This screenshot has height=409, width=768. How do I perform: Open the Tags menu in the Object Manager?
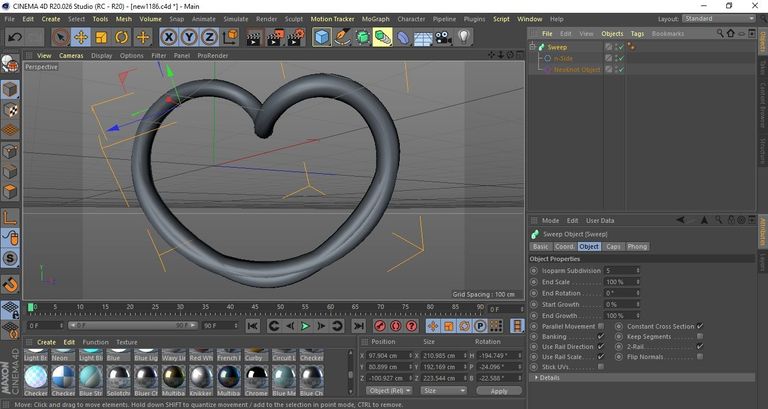click(637, 34)
